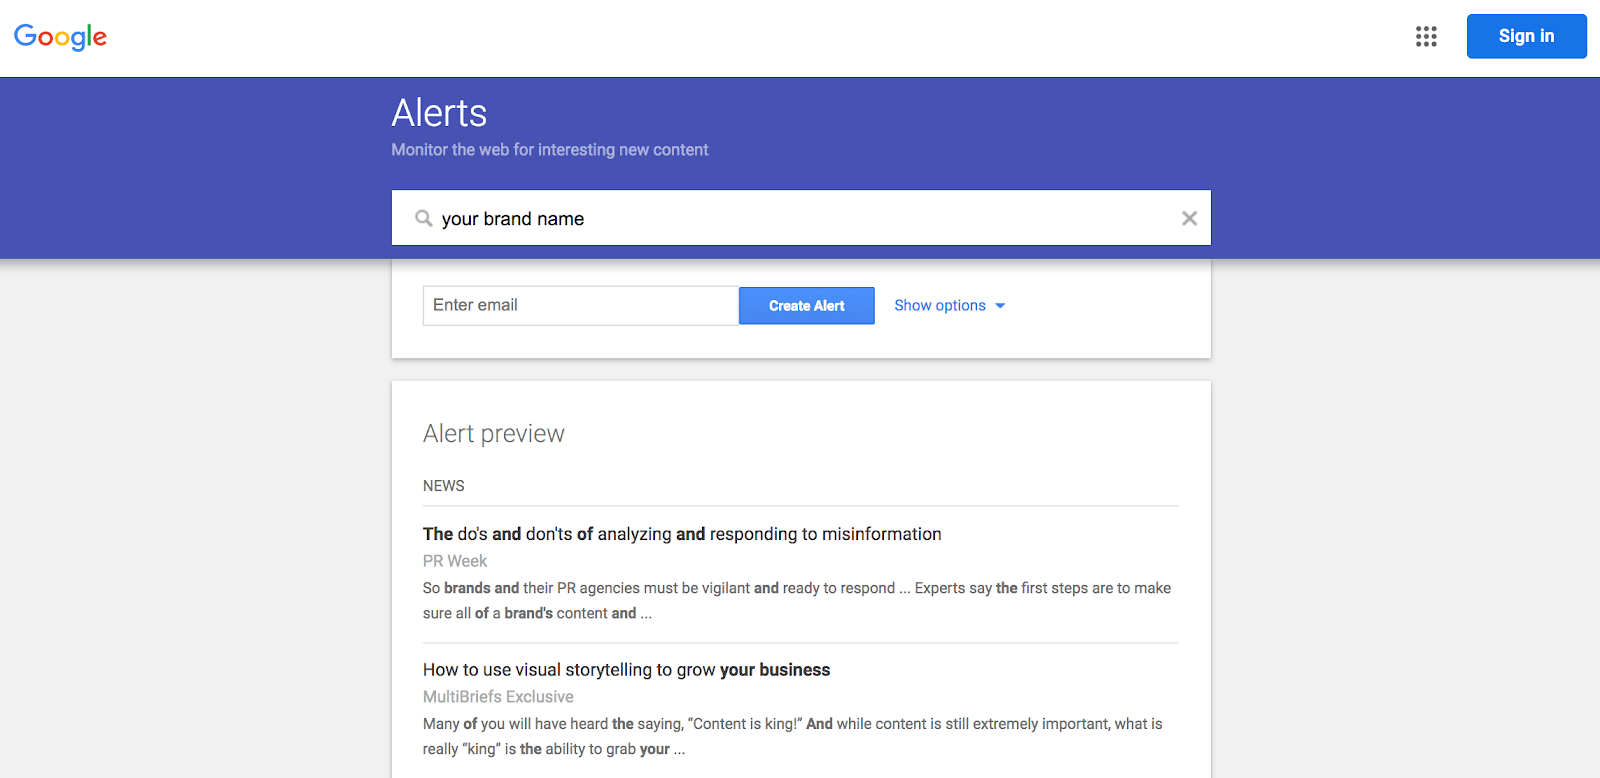This screenshot has height=778, width=1600.
Task: Open the visual storytelling article
Action: [x=626, y=669]
